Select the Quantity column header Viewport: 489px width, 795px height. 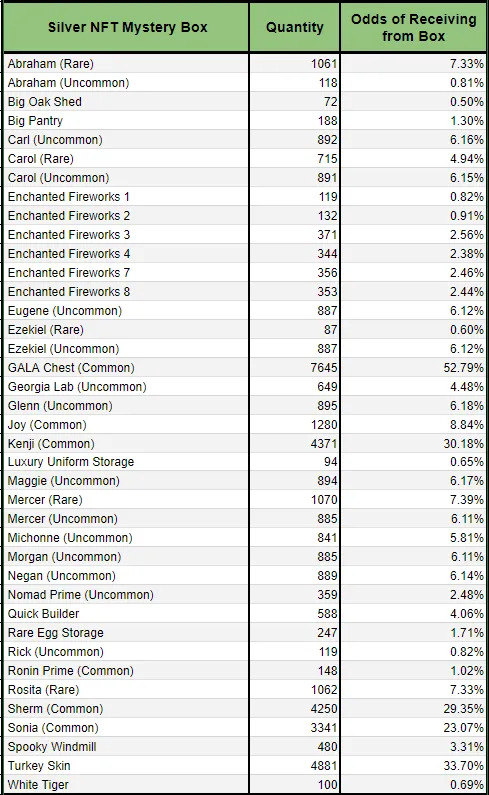295,27
